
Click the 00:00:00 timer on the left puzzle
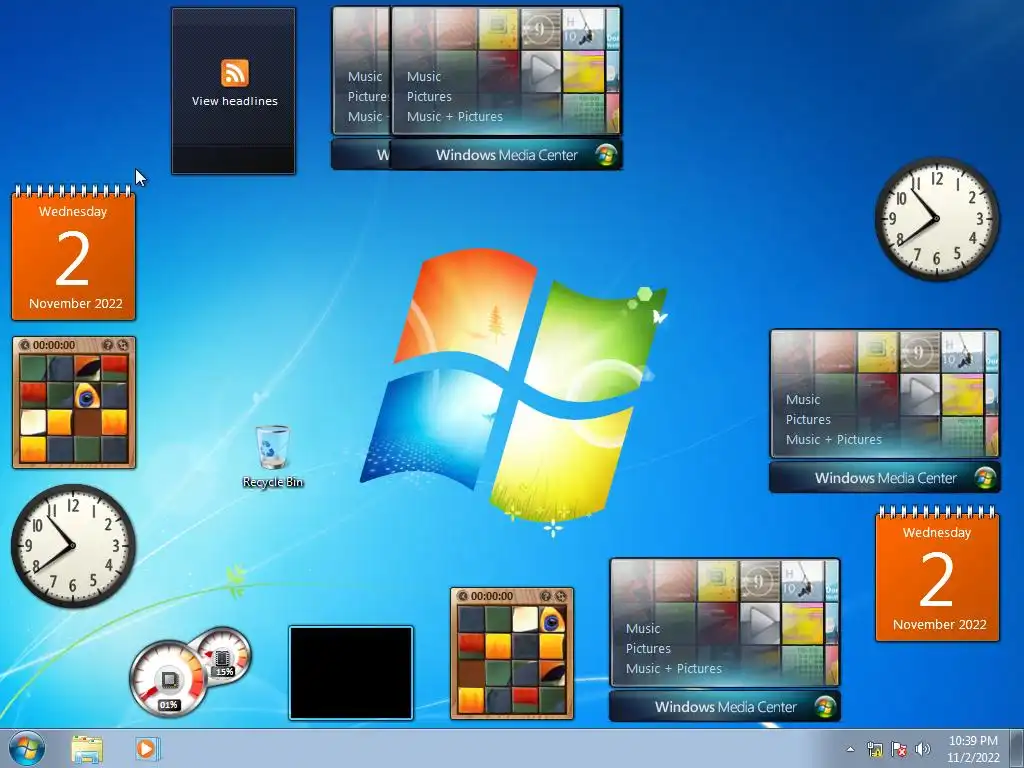54,345
